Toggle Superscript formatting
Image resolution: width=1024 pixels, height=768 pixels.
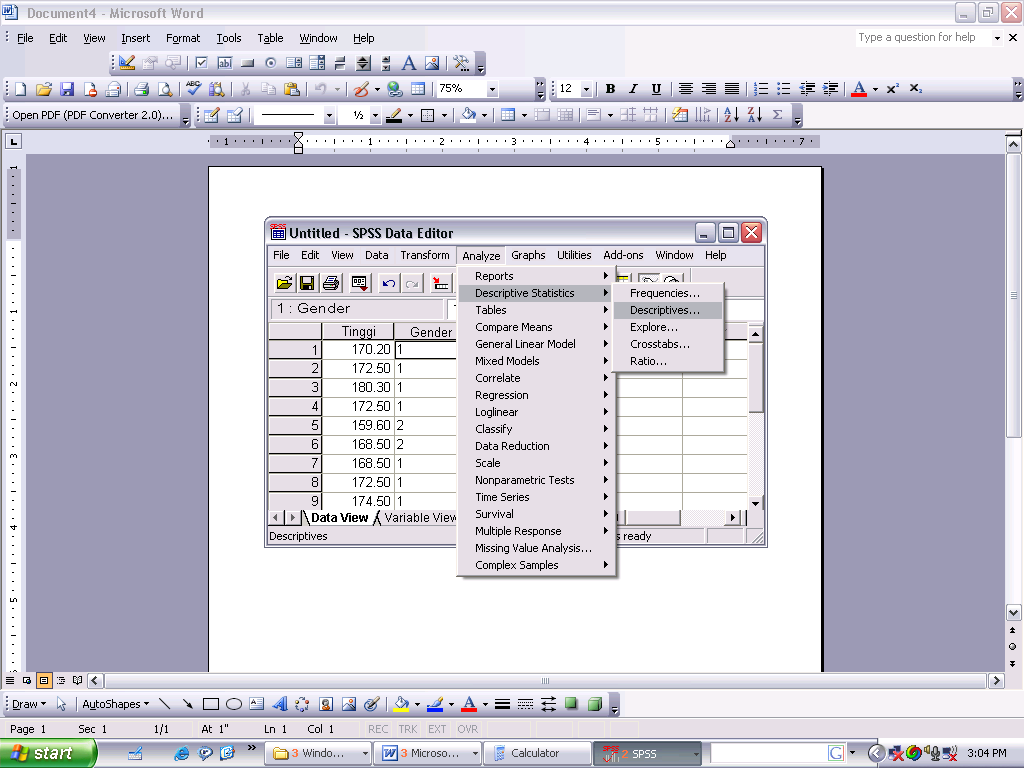pos(893,89)
